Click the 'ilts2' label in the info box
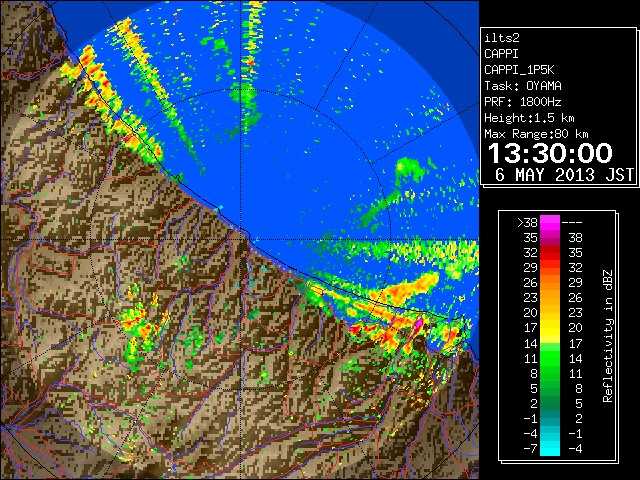The image size is (640, 480). [x=502, y=38]
